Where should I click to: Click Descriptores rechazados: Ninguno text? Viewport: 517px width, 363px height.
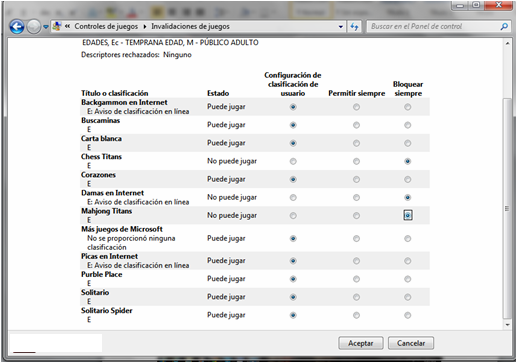136,55
